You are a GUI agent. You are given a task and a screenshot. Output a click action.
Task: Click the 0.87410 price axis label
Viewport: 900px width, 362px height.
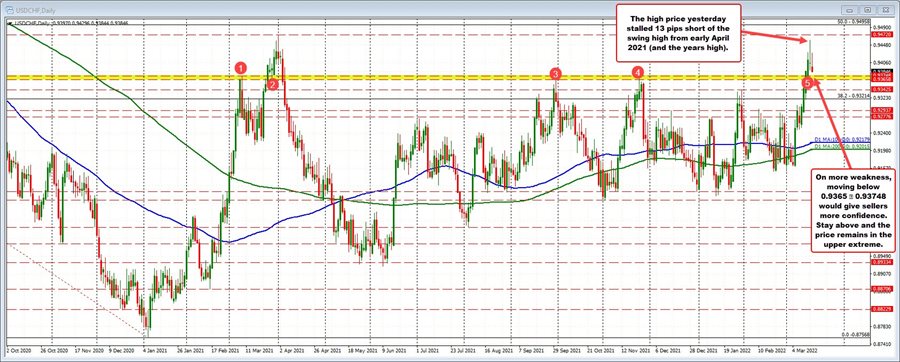[x=883, y=345]
